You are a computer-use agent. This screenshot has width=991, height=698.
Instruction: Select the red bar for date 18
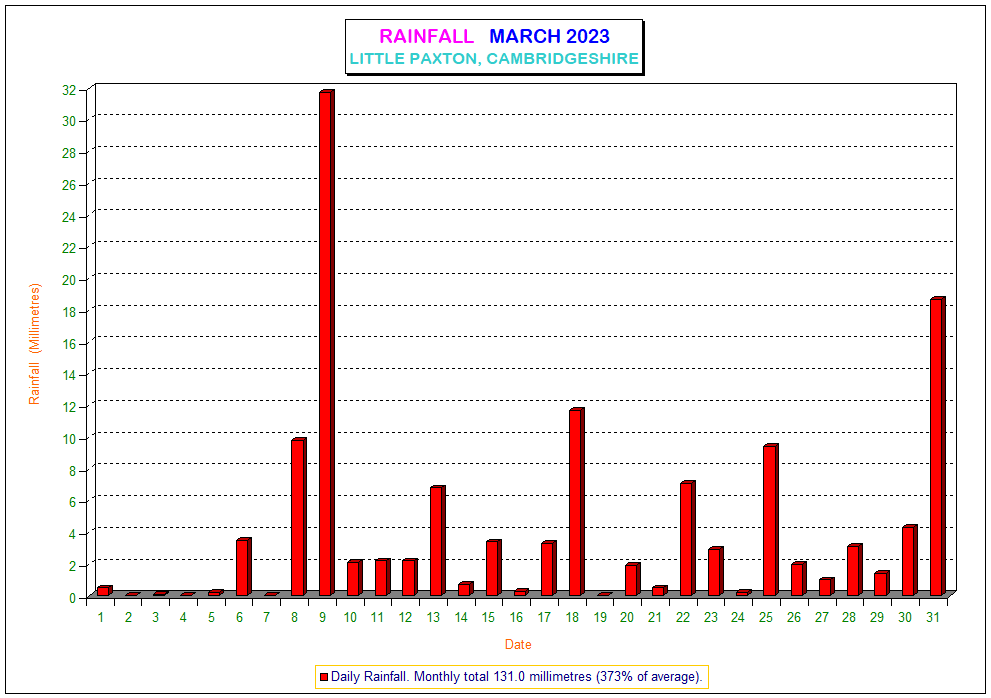(x=576, y=502)
